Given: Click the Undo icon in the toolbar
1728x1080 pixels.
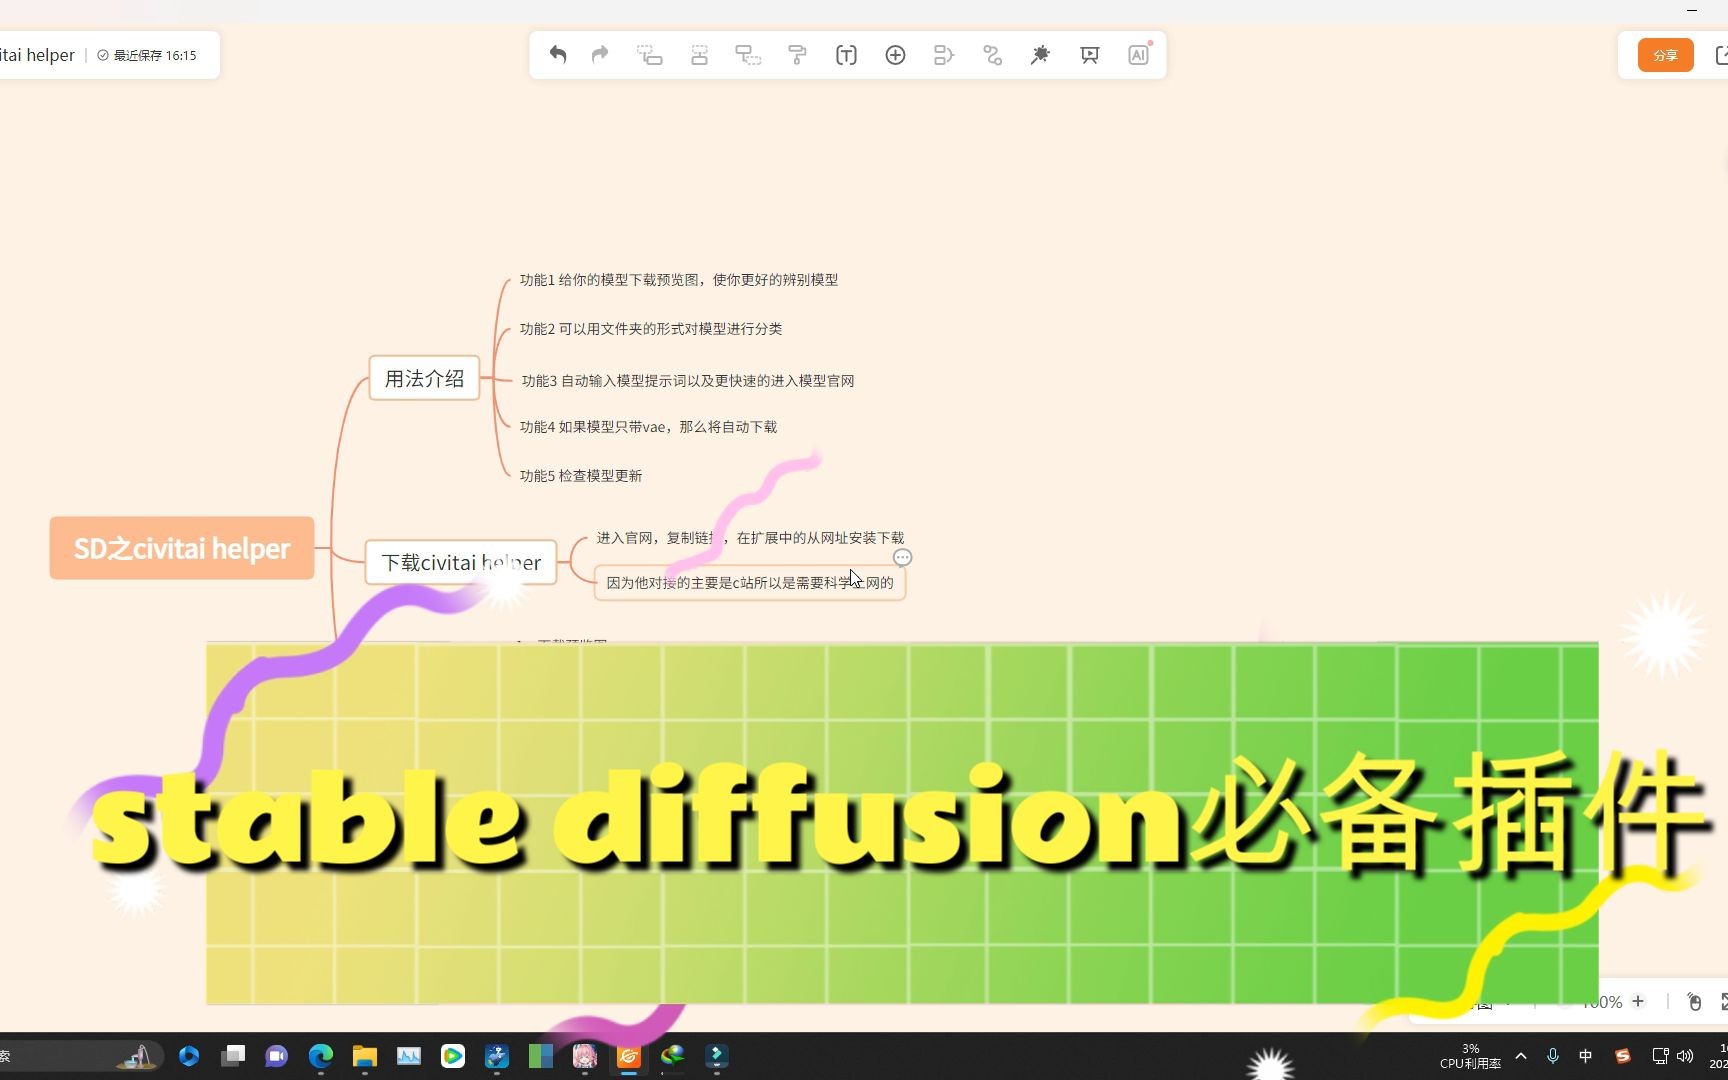Looking at the screenshot, I should (558, 55).
